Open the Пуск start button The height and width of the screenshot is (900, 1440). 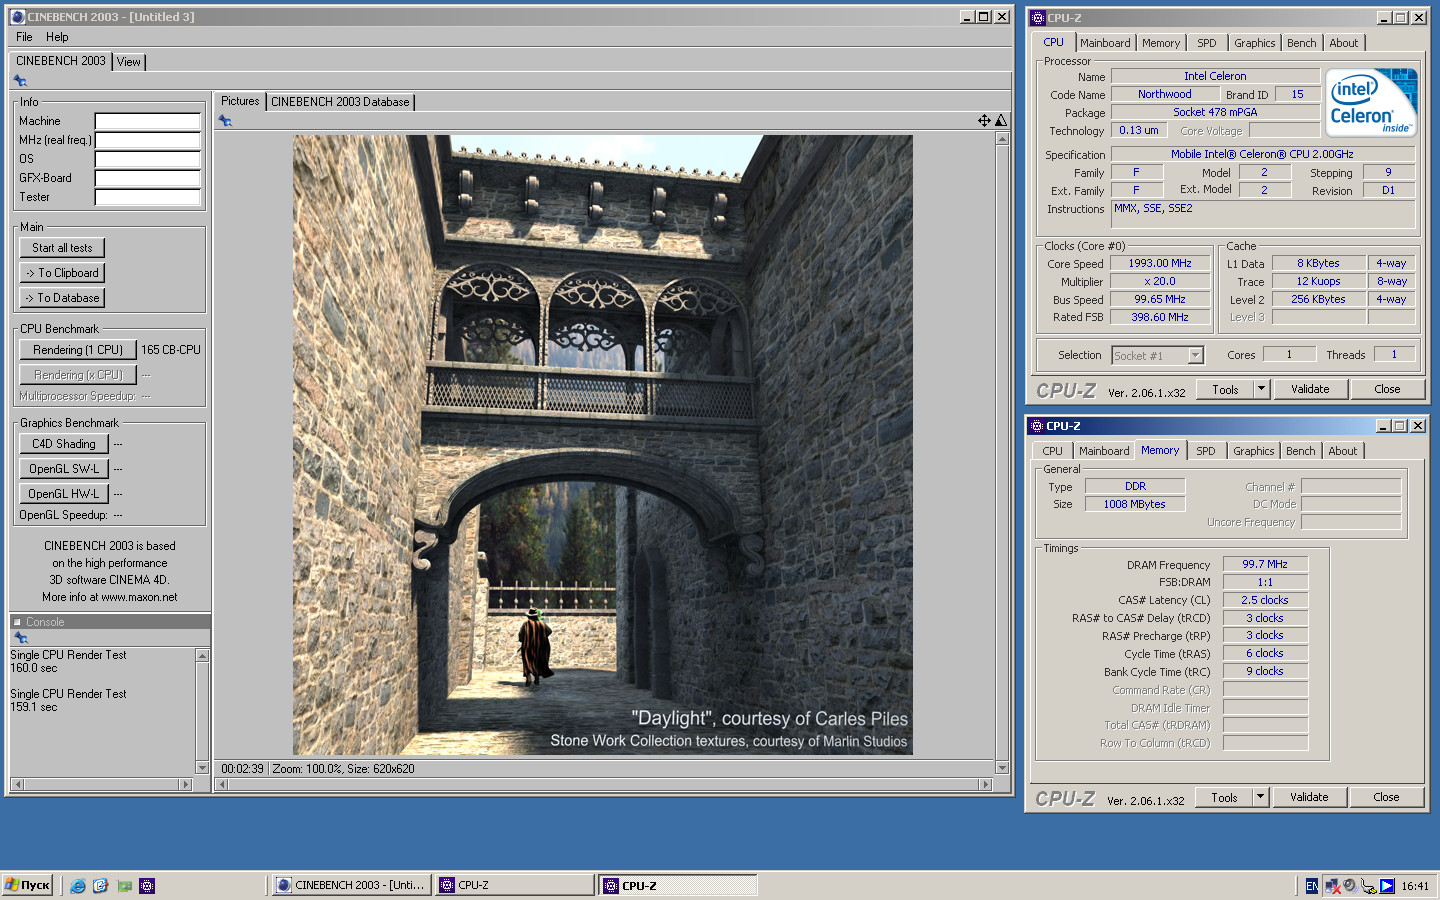click(28, 885)
